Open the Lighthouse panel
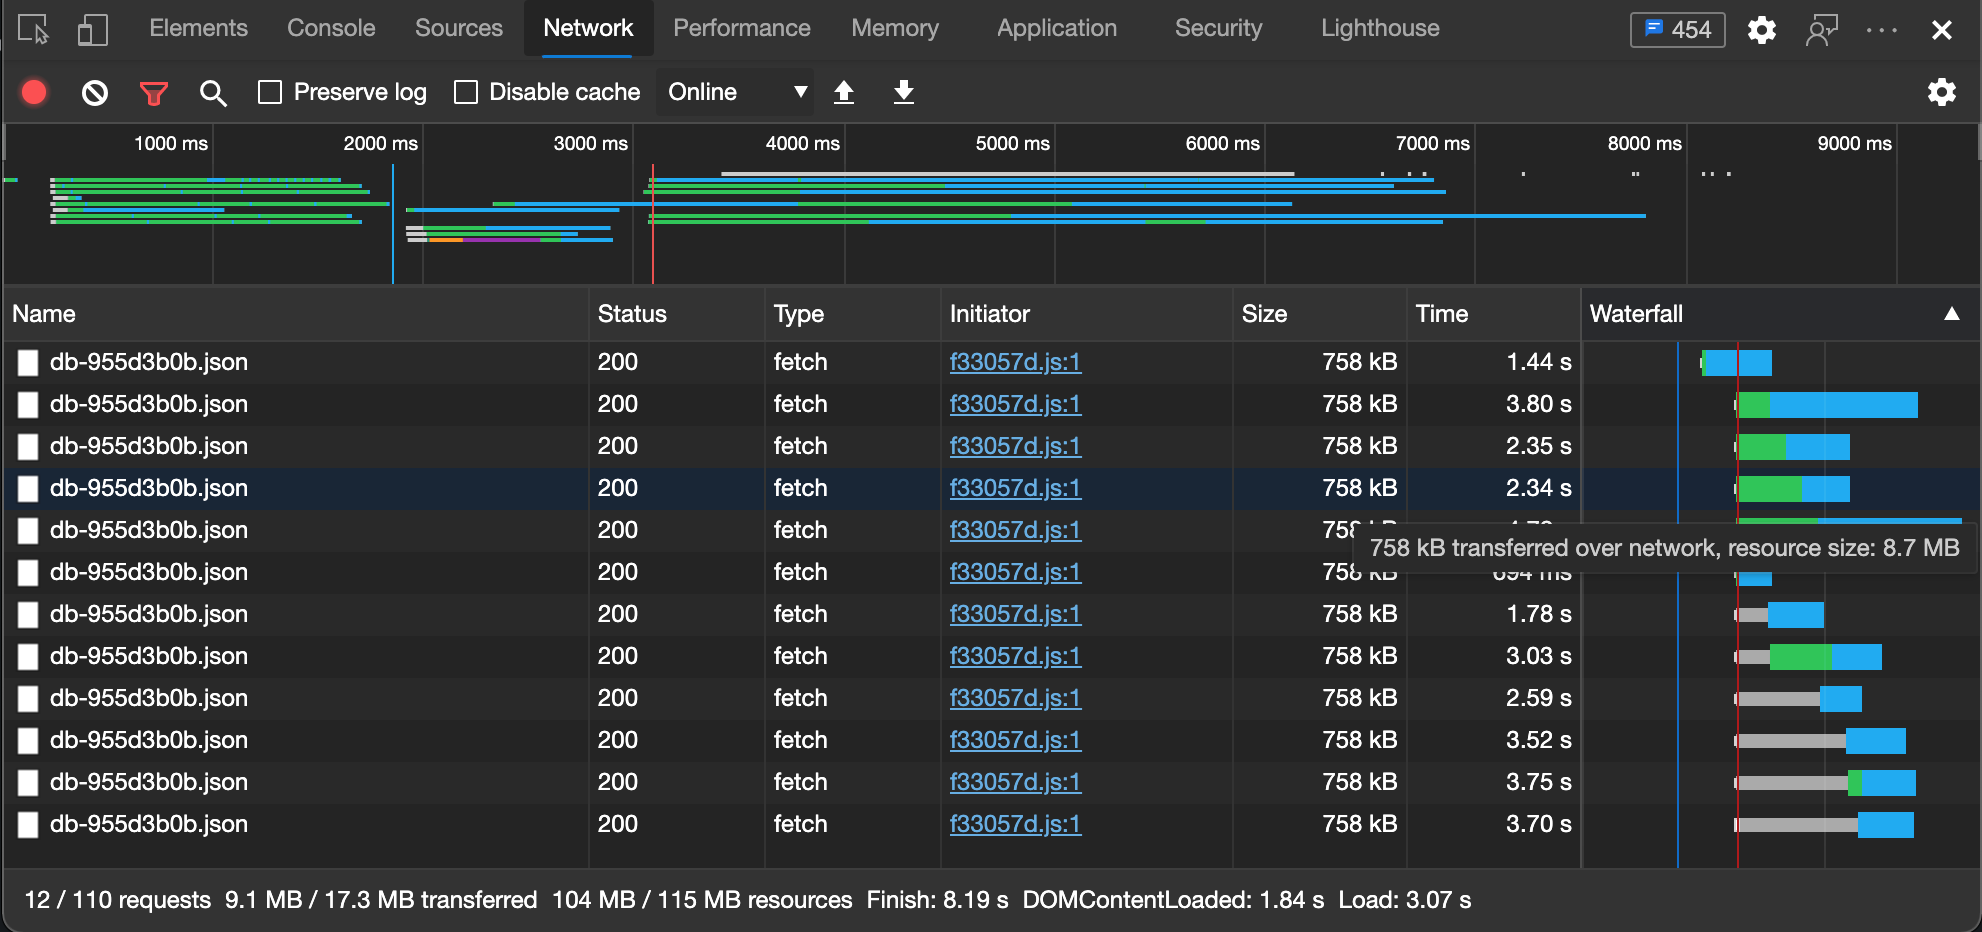This screenshot has height=932, width=1982. coord(1379,28)
